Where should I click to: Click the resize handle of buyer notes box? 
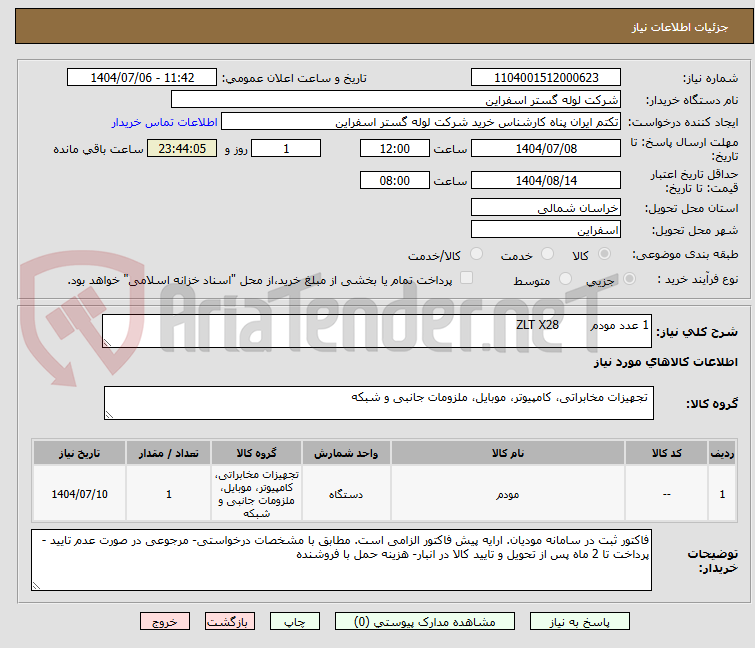pos(36,585)
